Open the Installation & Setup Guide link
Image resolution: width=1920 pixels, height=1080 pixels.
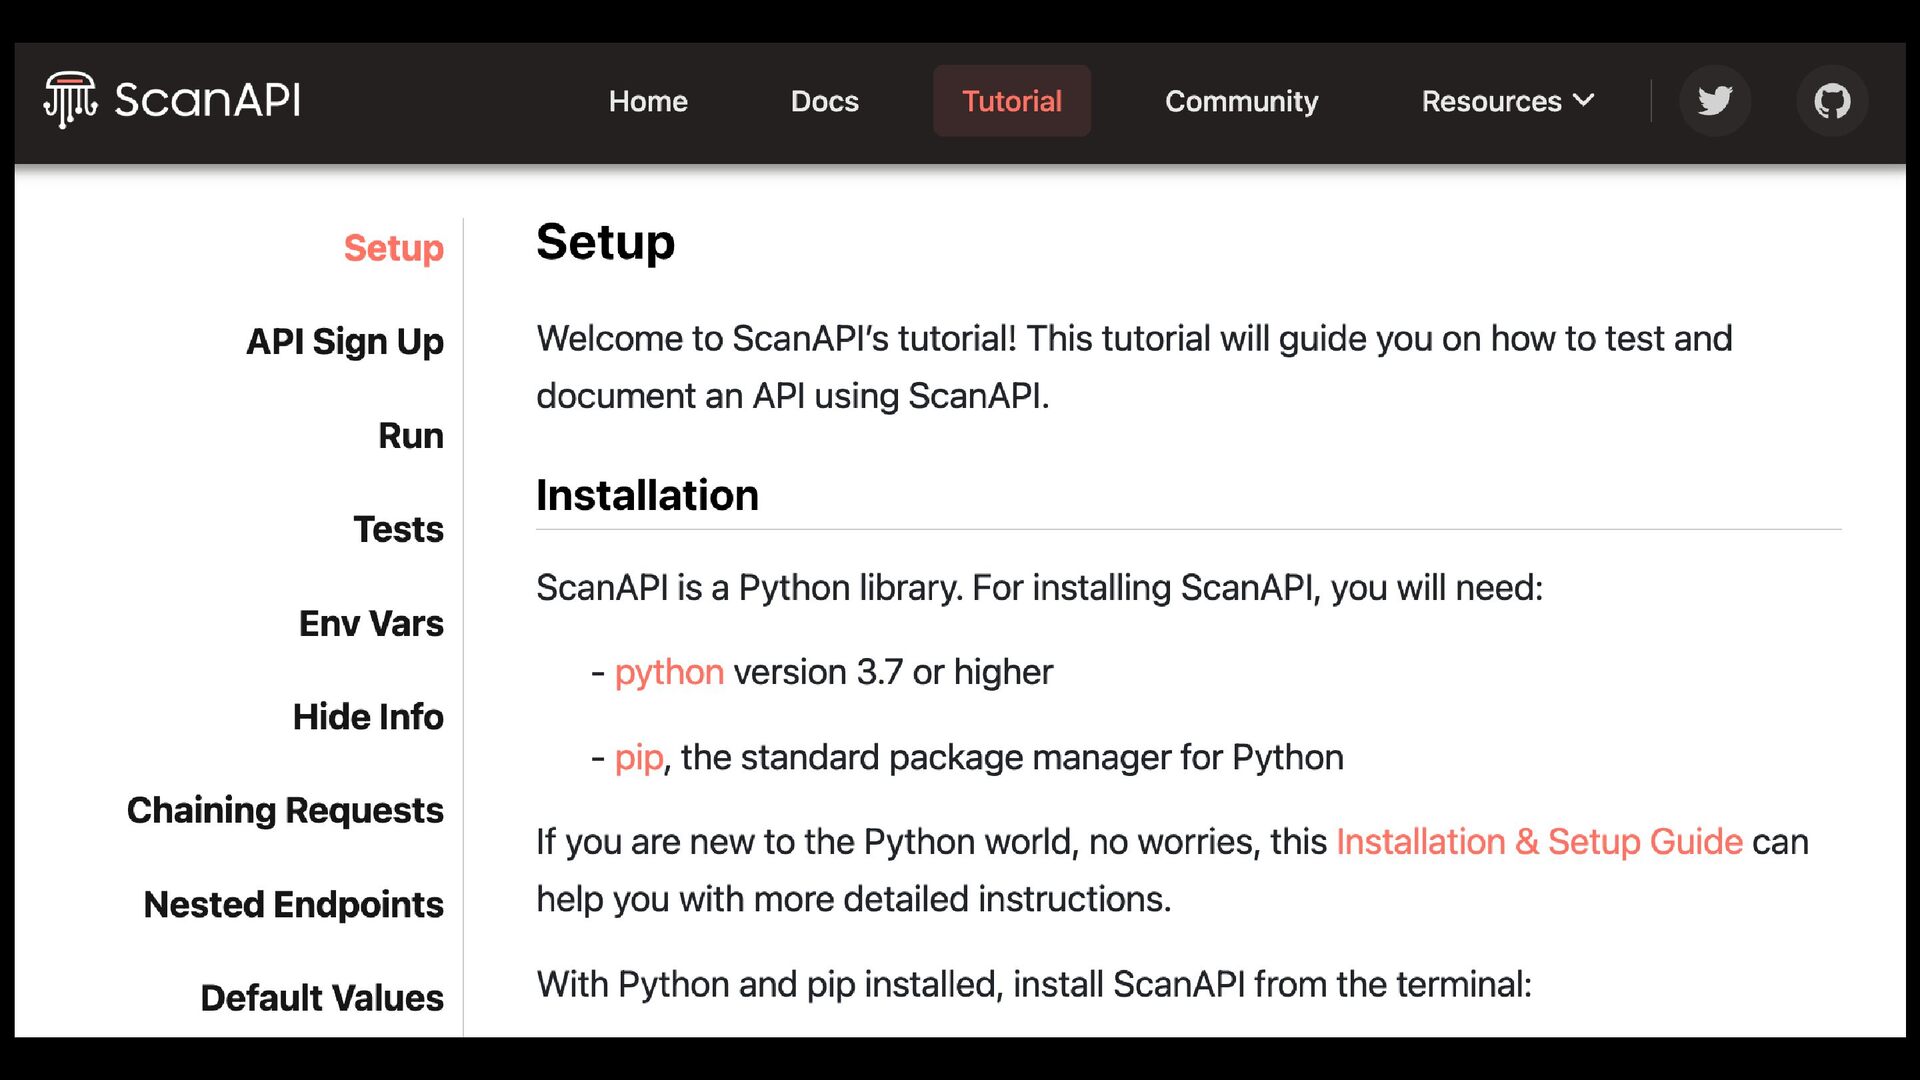[1539, 842]
